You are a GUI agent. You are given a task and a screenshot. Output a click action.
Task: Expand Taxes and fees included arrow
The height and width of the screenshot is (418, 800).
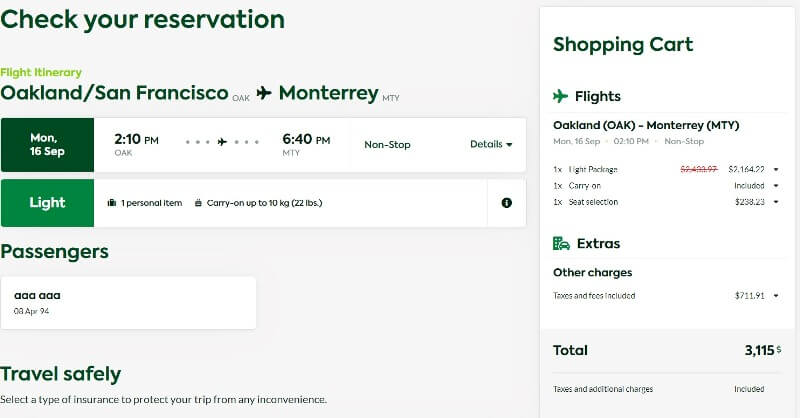coord(776,296)
